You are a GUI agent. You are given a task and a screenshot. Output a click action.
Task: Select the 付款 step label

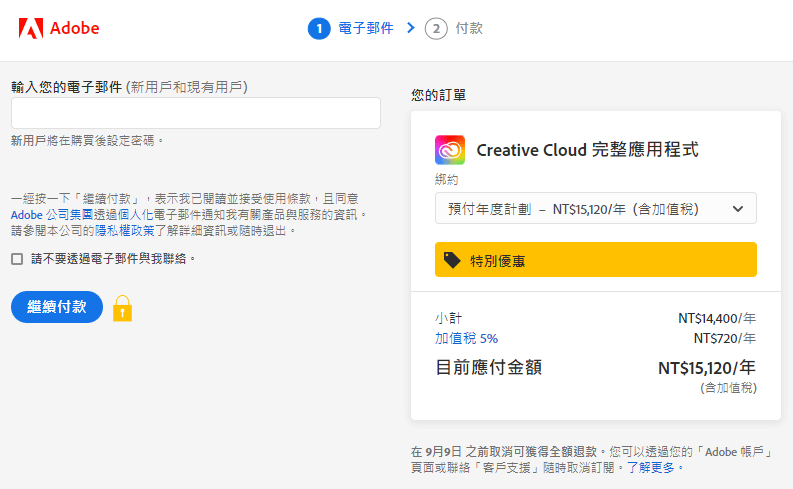pyautogui.click(x=469, y=28)
